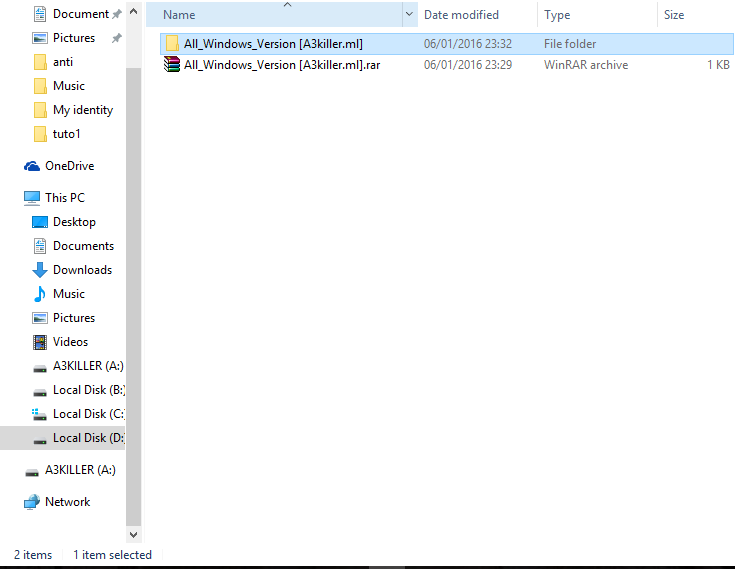
Task: Click the 1 KB size cell
Action: [718, 65]
